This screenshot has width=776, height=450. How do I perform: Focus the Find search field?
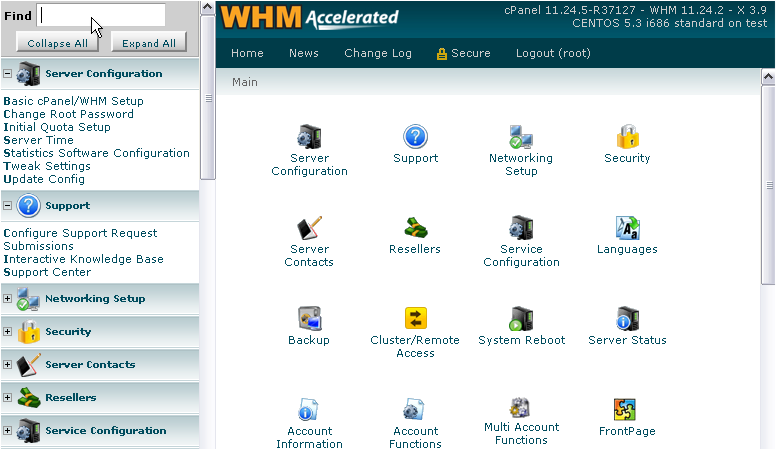pyautogui.click(x=101, y=15)
